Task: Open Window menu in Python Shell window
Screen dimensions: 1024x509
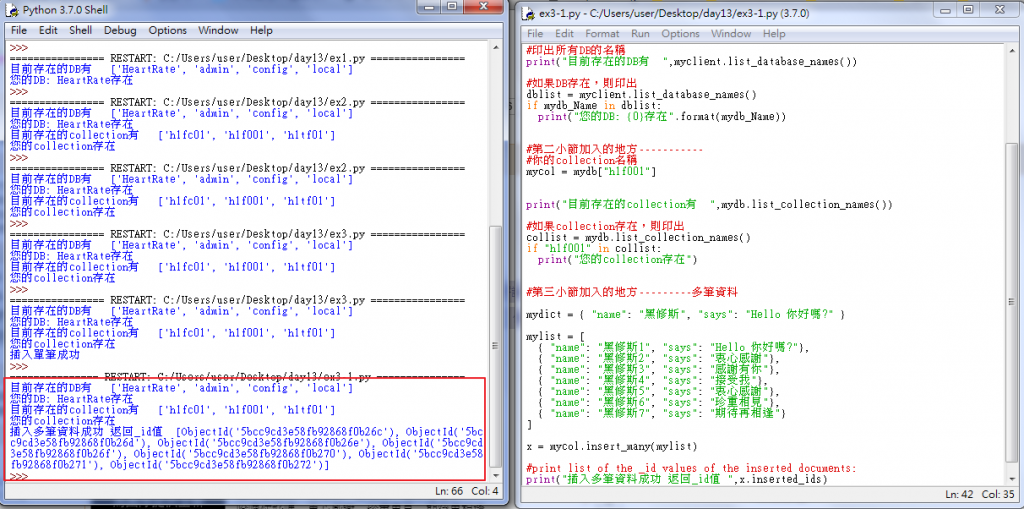Action: (218, 30)
